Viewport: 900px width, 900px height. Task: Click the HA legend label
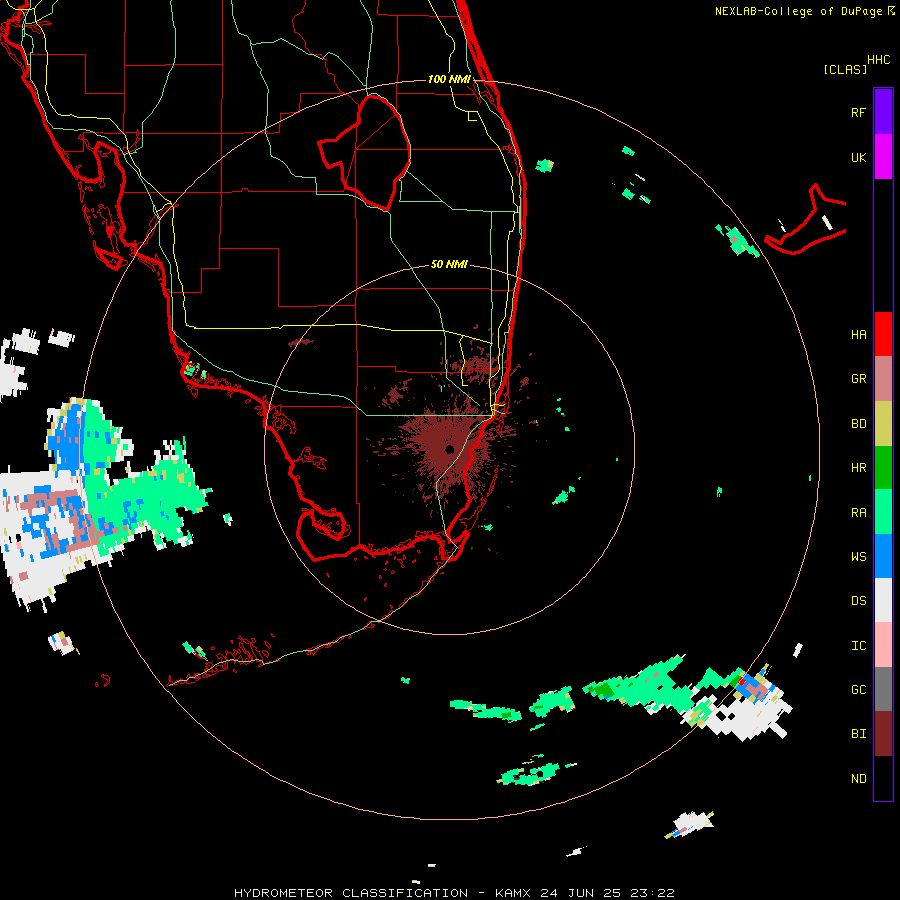[x=858, y=335]
